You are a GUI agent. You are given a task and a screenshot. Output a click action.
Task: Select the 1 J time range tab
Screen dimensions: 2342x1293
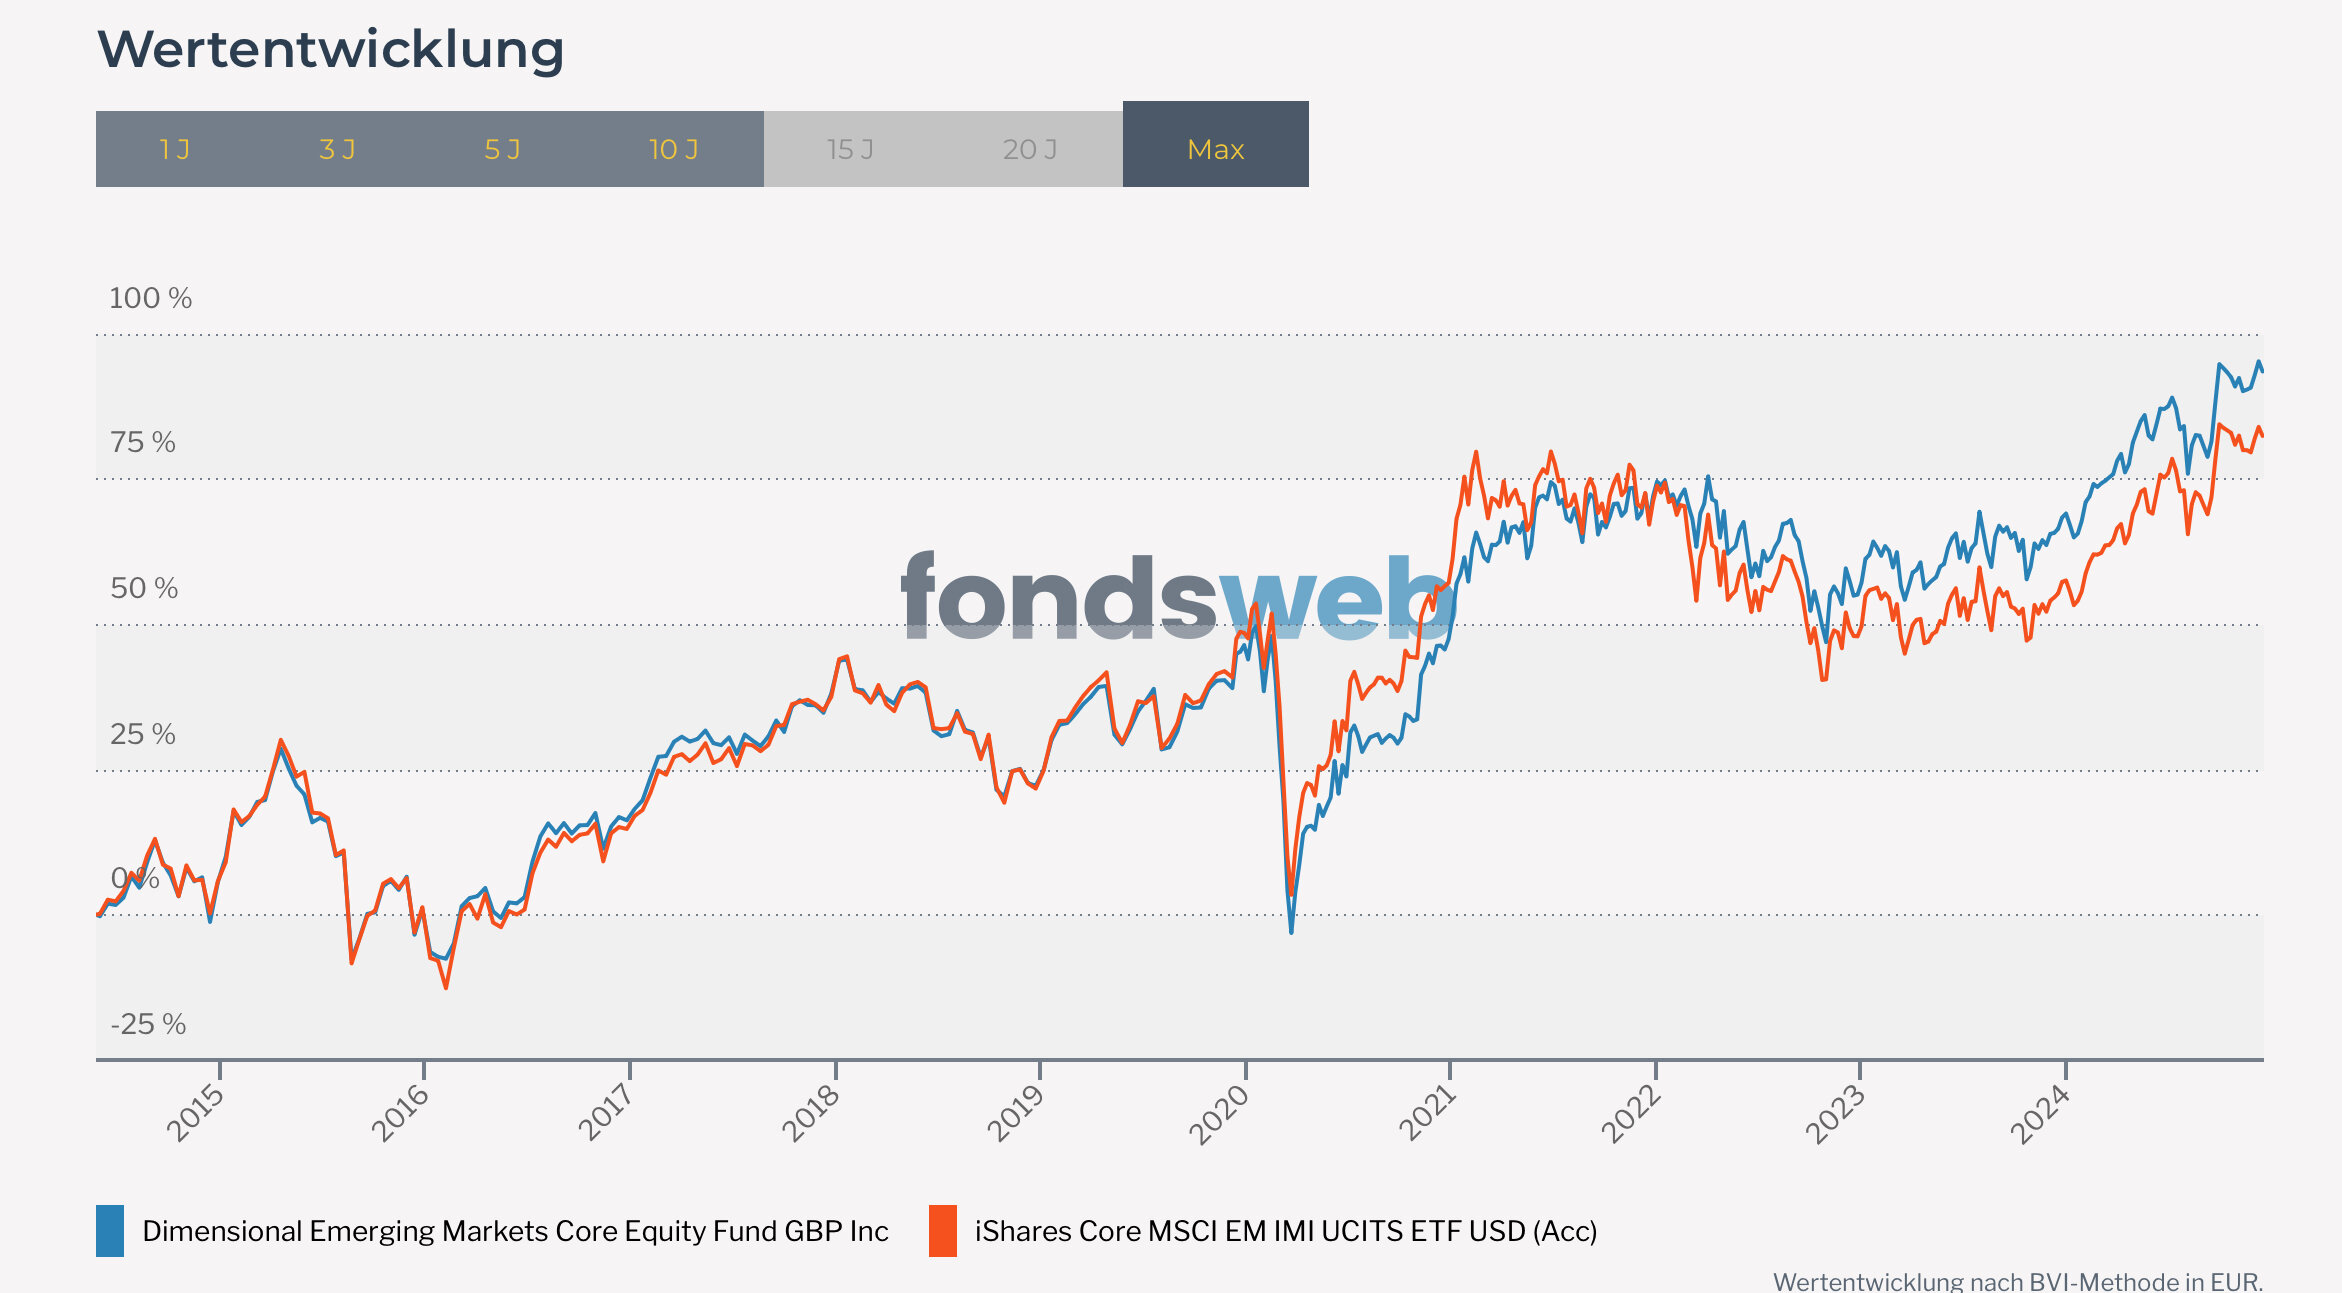[x=175, y=150]
